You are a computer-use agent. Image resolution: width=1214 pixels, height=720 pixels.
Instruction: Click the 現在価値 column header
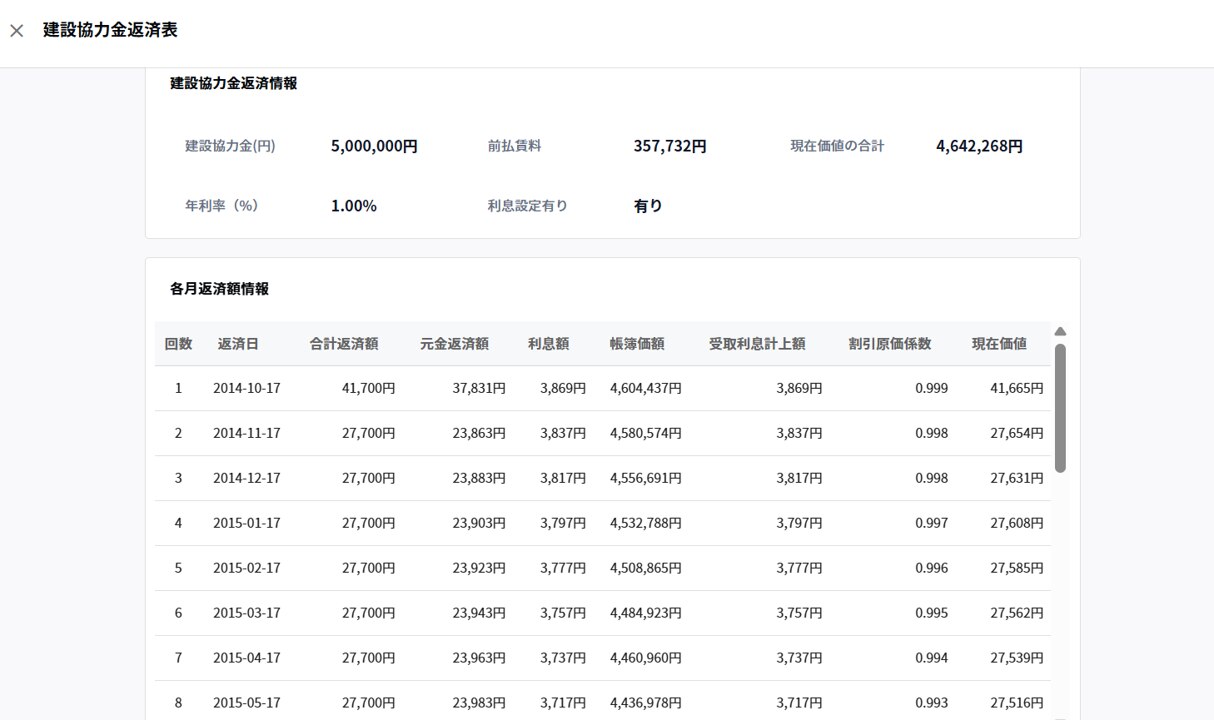click(999, 344)
